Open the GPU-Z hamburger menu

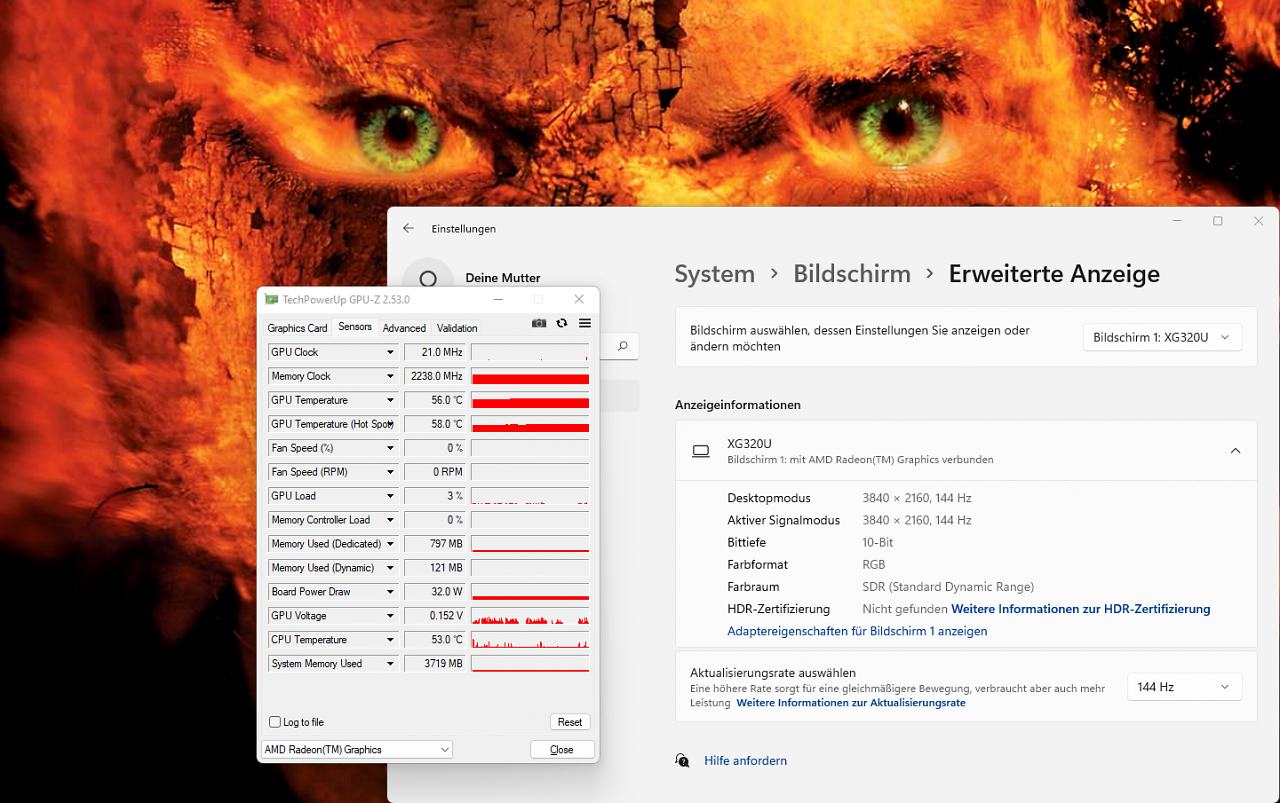[585, 323]
